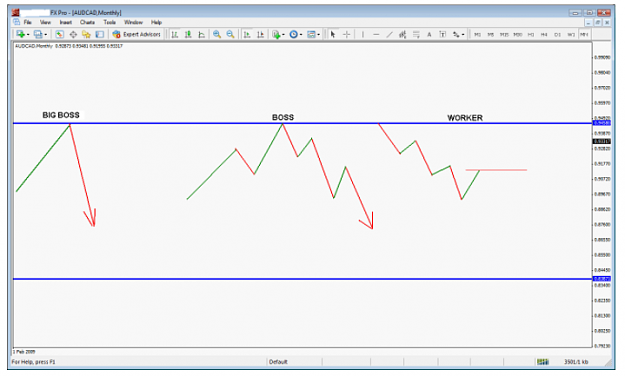Toggle the Terminal panel icon
Image resolution: width=625 pixels, height=376 pixels.
100,34
